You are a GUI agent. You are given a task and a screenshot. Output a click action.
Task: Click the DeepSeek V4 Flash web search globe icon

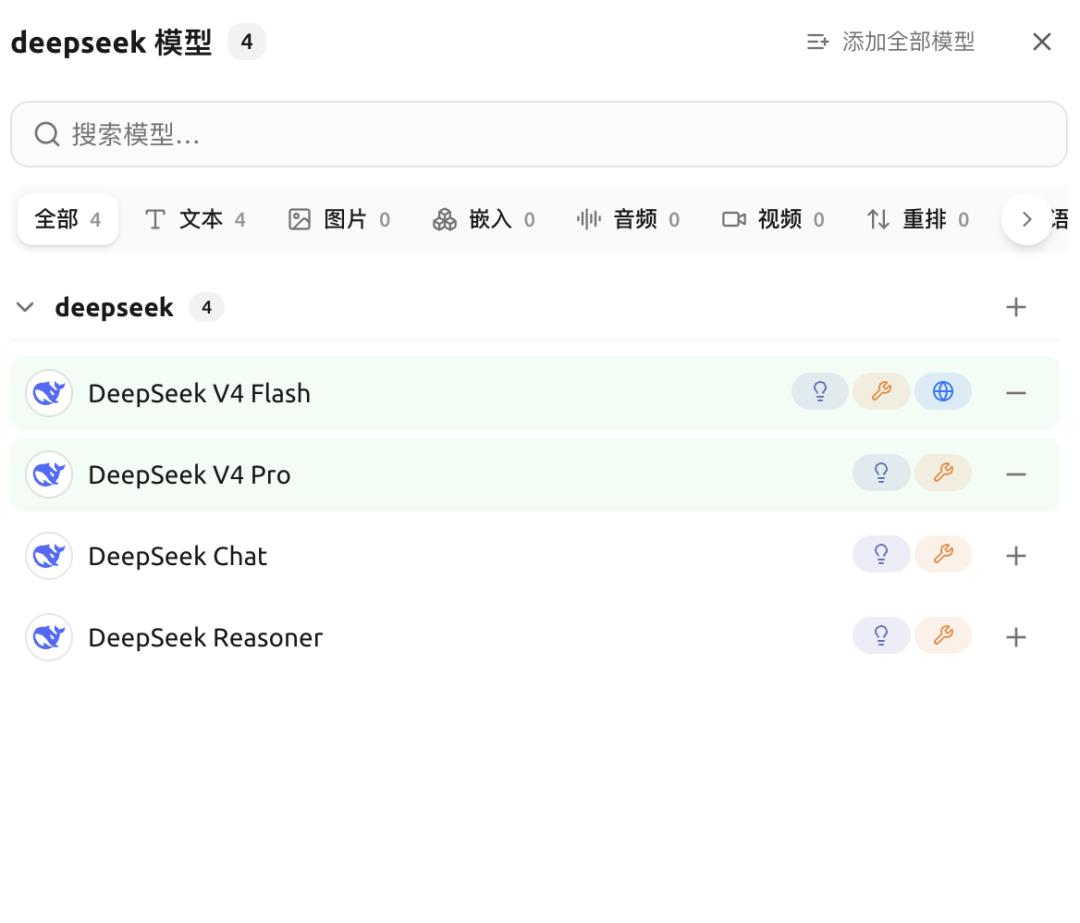[x=943, y=392]
